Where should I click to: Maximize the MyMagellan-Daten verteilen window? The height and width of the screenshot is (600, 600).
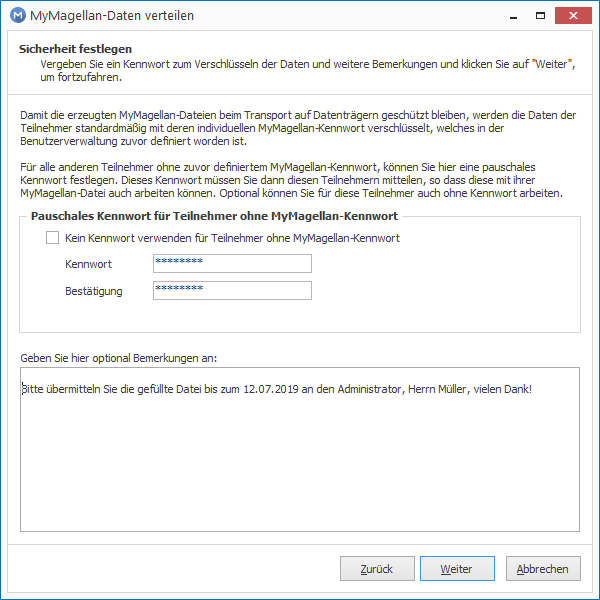540,16
